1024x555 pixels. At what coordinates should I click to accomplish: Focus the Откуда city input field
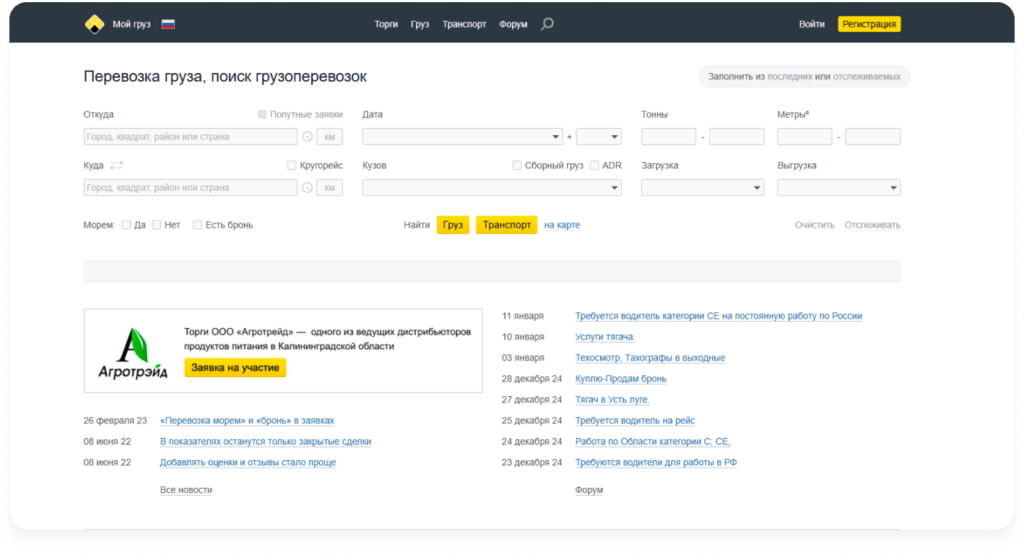coord(190,137)
